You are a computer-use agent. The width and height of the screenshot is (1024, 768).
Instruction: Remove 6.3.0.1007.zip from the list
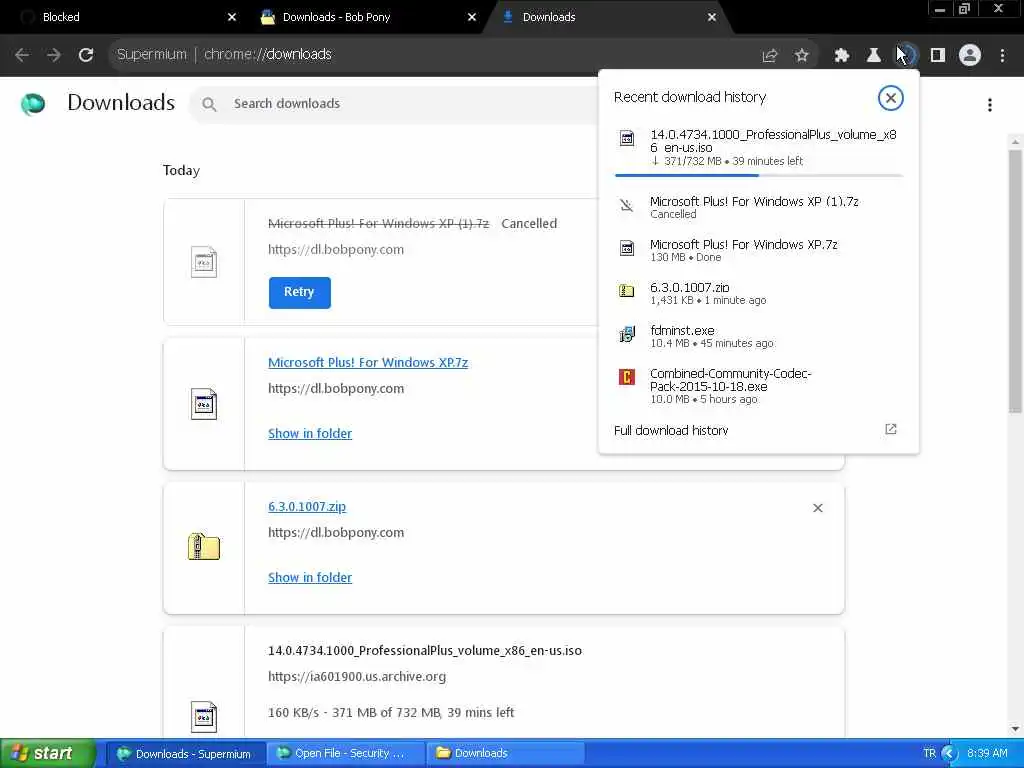click(817, 508)
